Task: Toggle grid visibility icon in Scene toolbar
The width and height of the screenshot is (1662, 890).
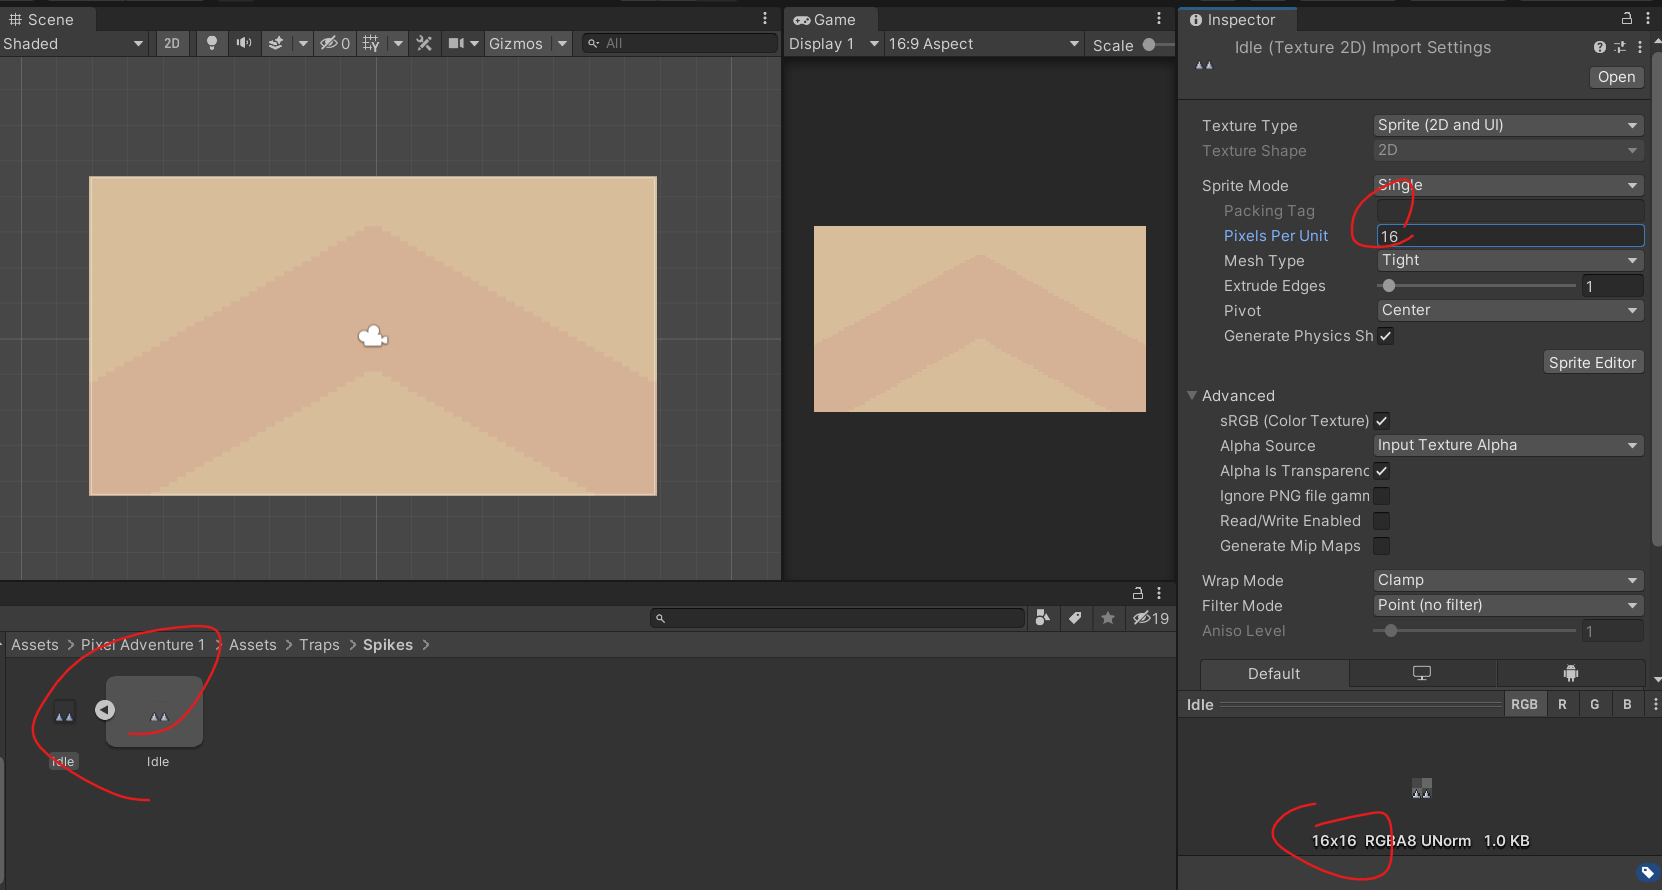Action: click(371, 43)
